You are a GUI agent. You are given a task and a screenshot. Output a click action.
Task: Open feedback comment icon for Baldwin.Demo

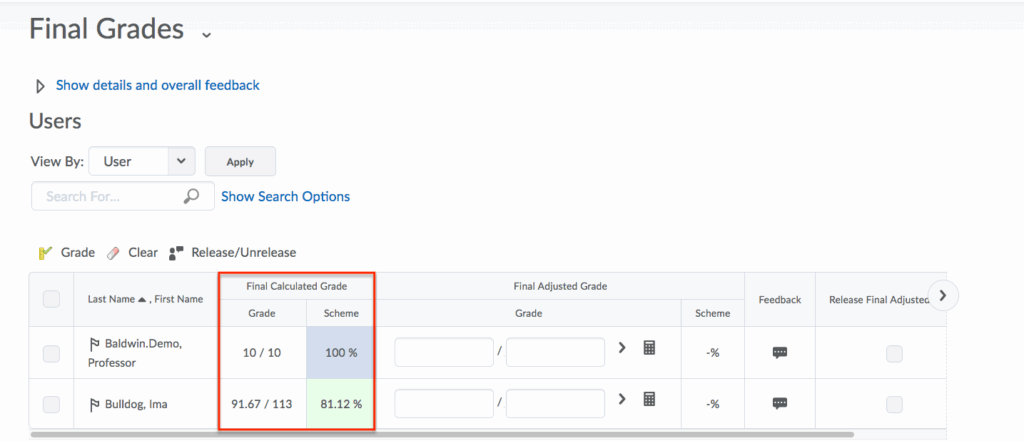[x=780, y=352]
